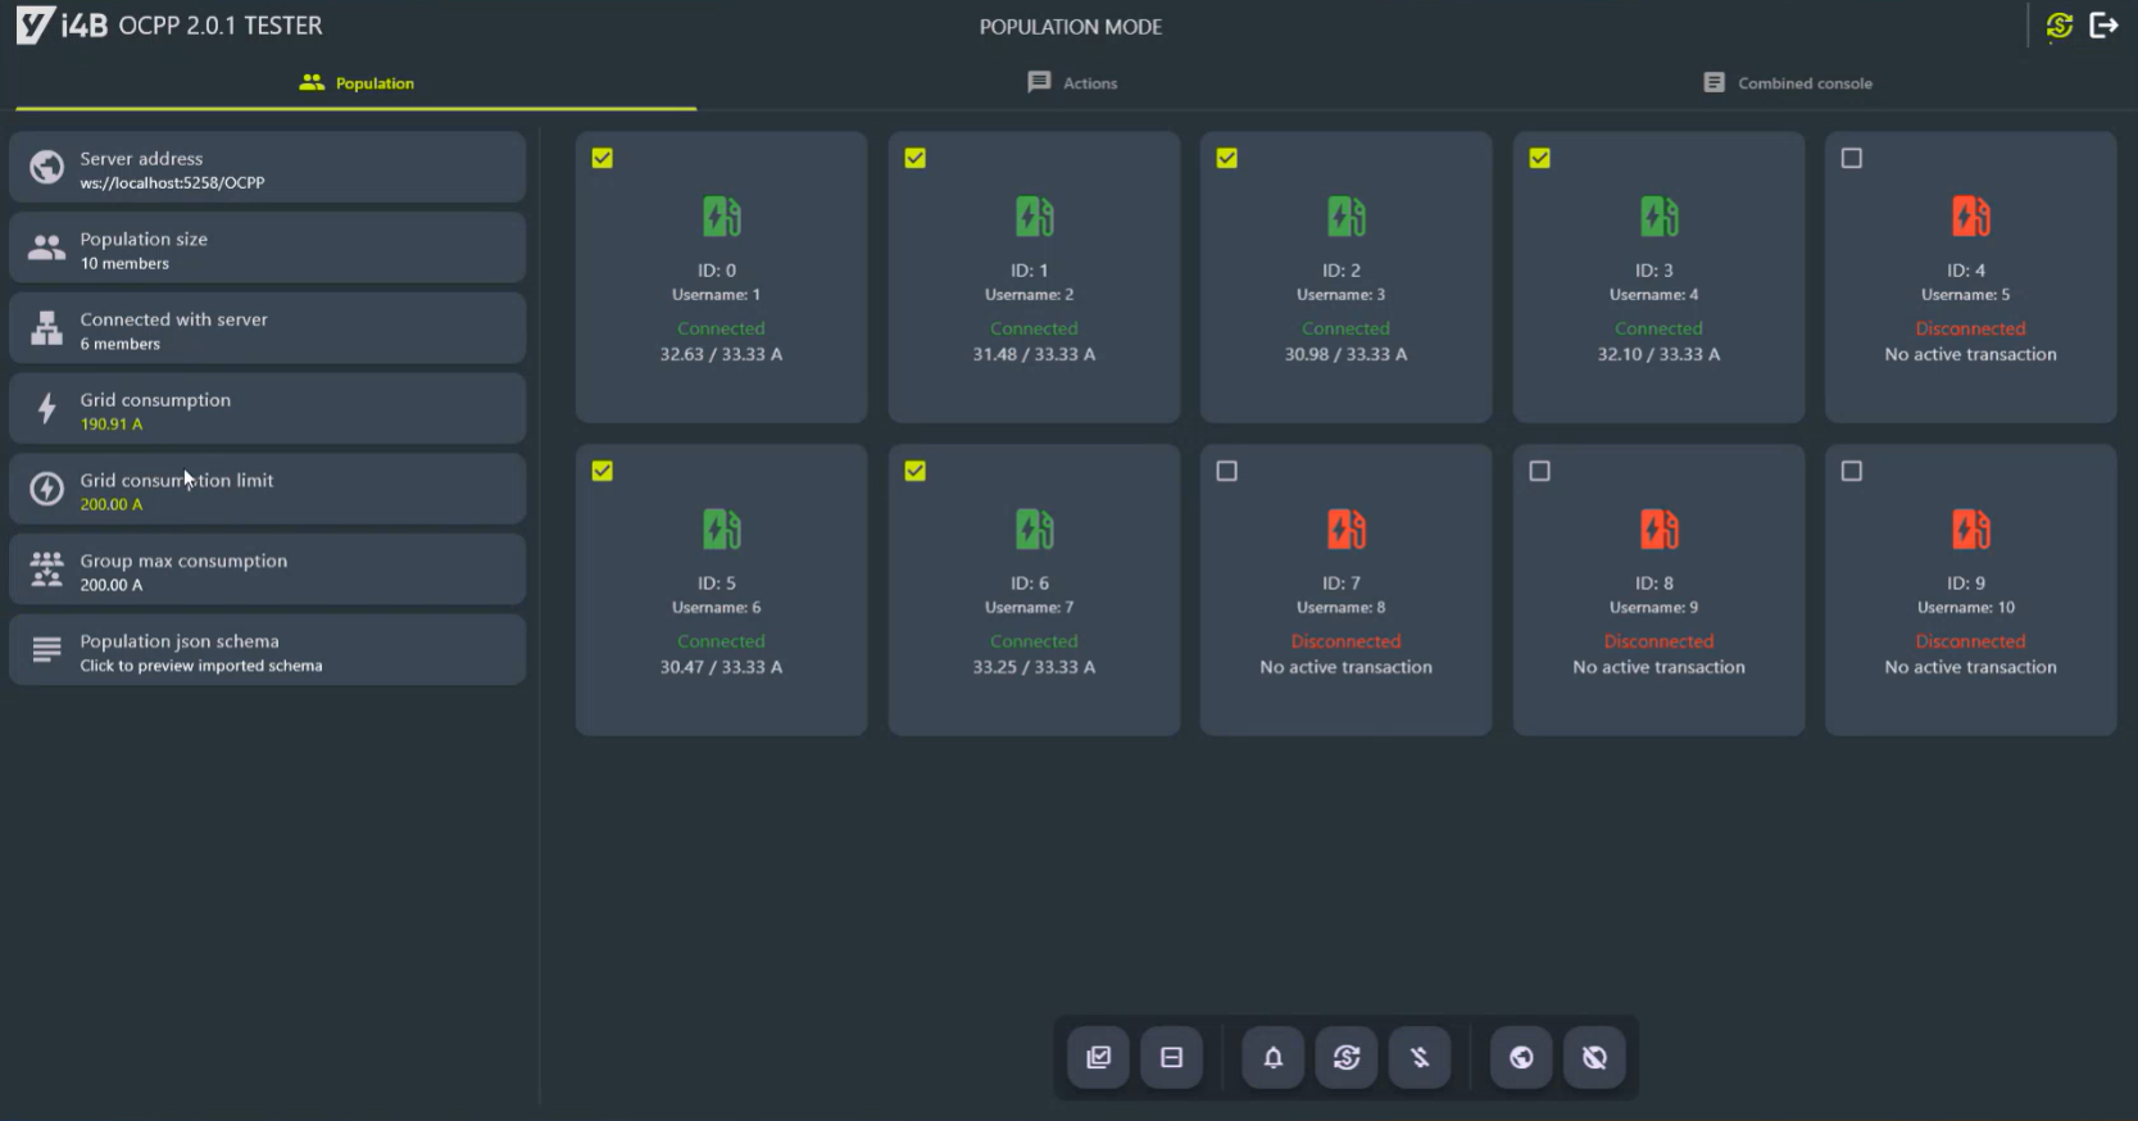Click the logout icon at top right
2138x1121 pixels.
(x=2104, y=26)
